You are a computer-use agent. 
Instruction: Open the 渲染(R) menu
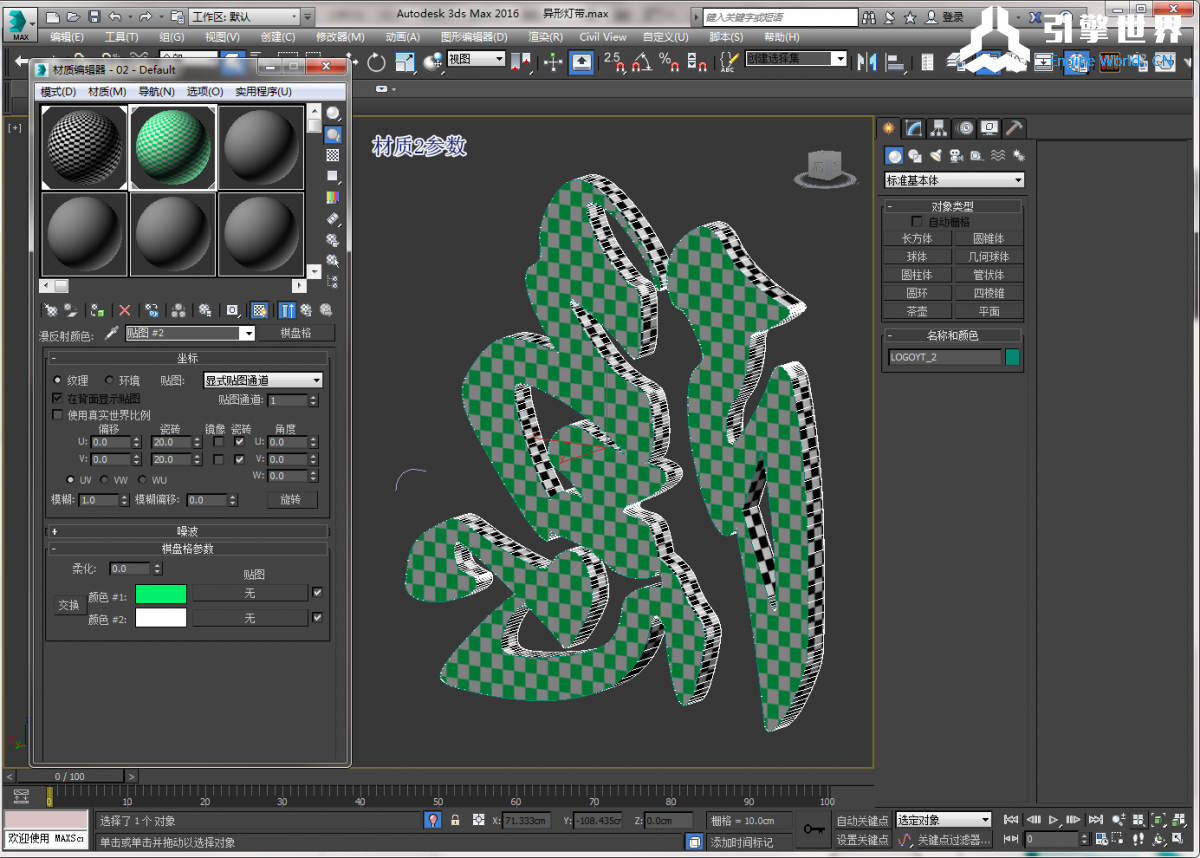[x=545, y=37]
